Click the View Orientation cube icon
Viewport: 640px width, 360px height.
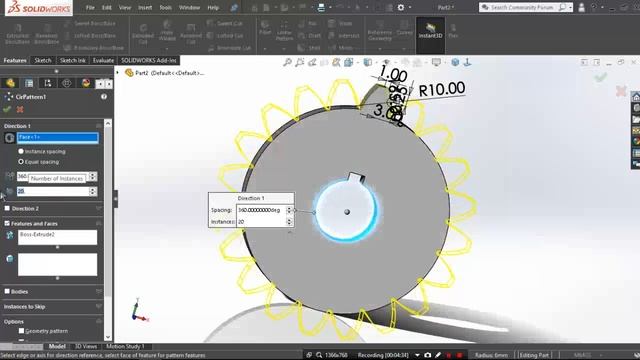click(349, 62)
